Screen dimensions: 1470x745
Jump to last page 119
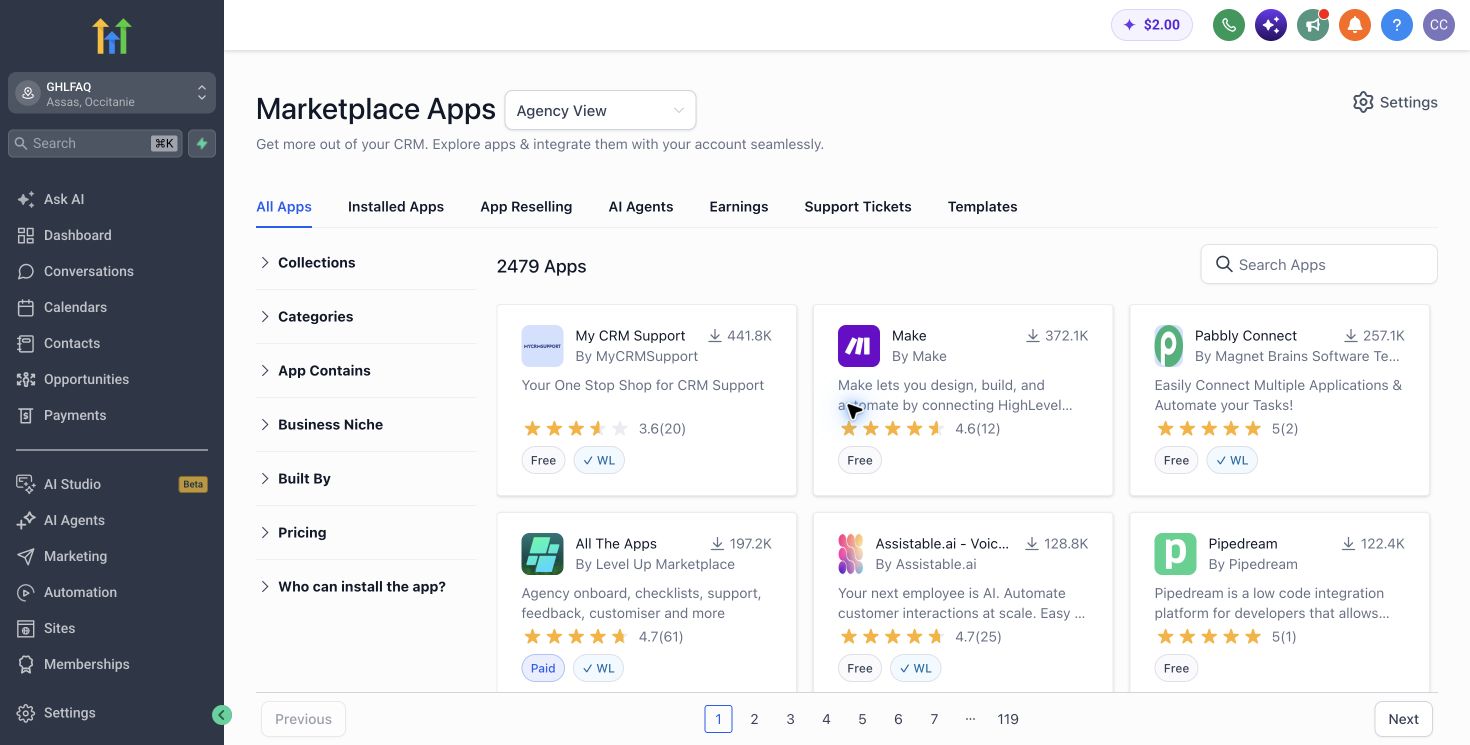(x=1008, y=719)
